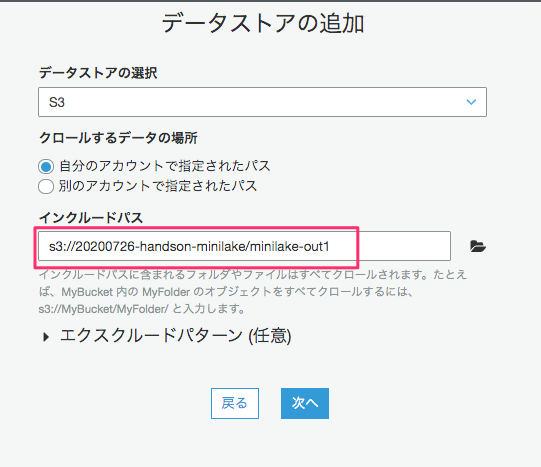Click the データストアの選択 label
The image size is (541, 467).
point(98,73)
